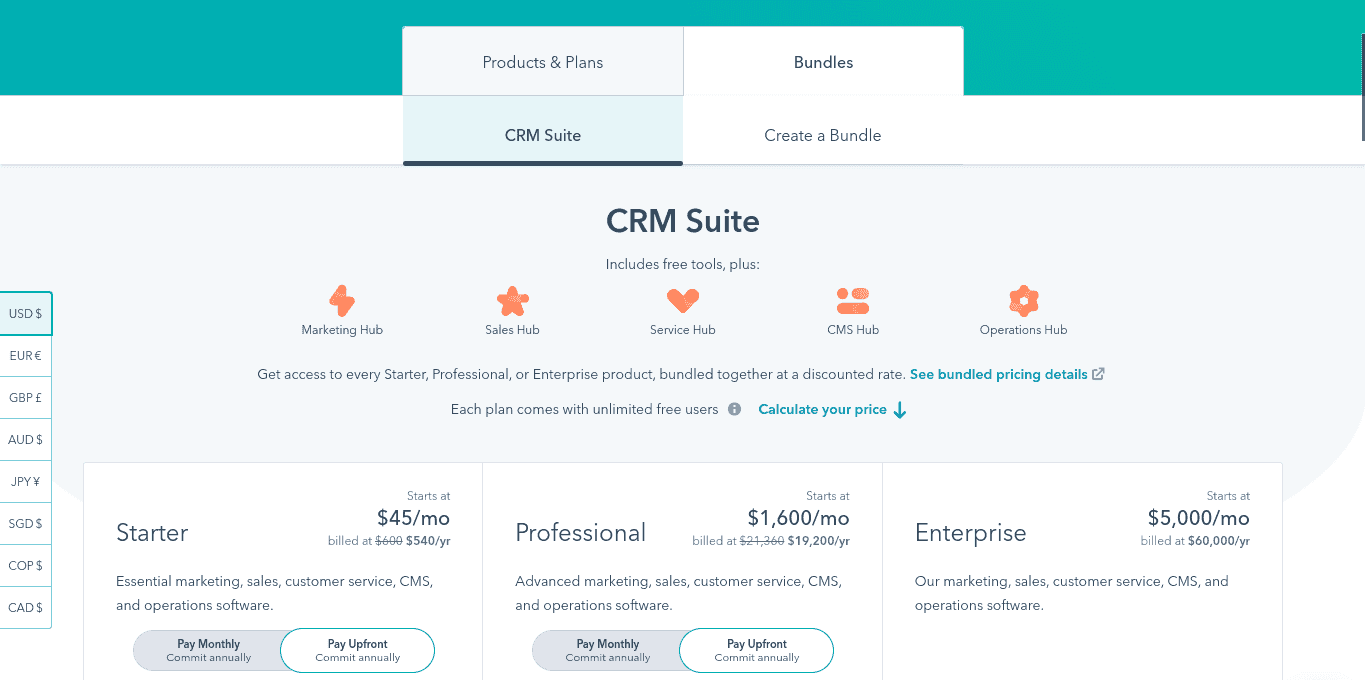Screen dimensions: 1365x680
Task: Open the Bundles tab
Action: [823, 62]
